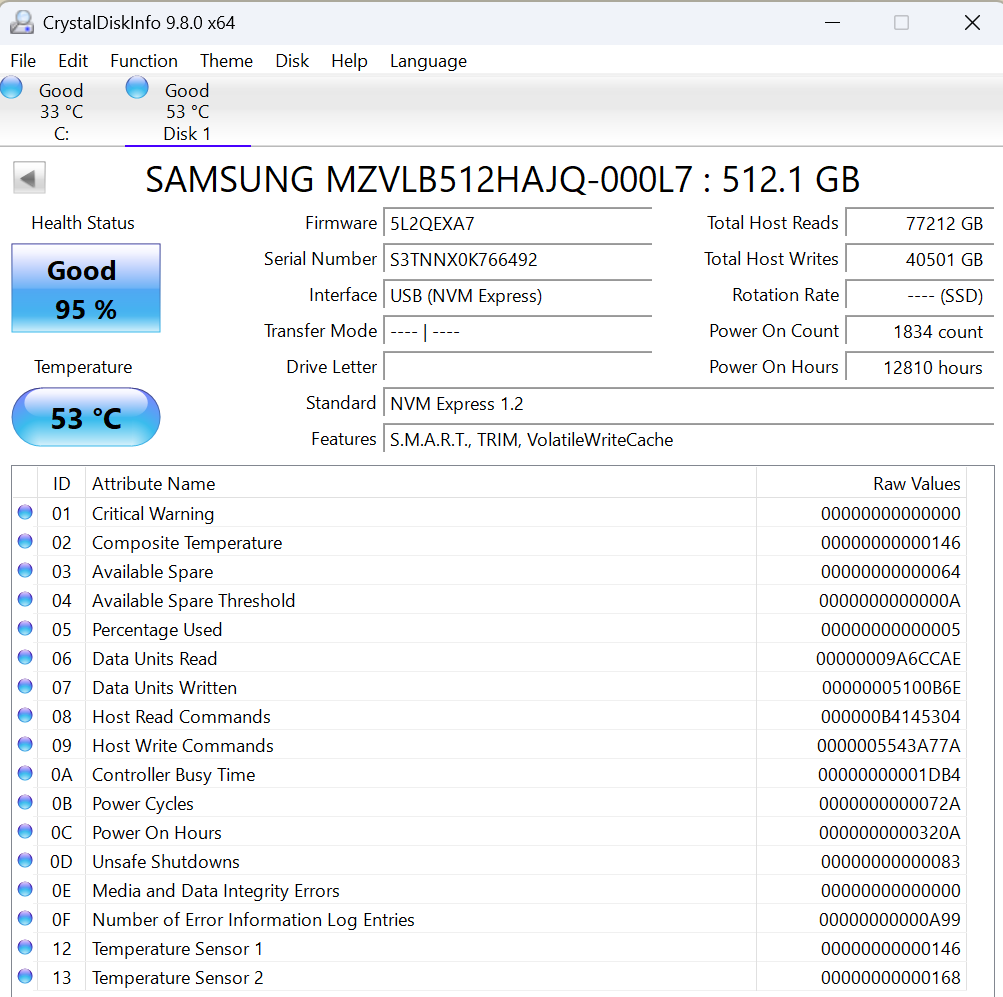Click the Good 95 % health status button

click(x=86, y=288)
